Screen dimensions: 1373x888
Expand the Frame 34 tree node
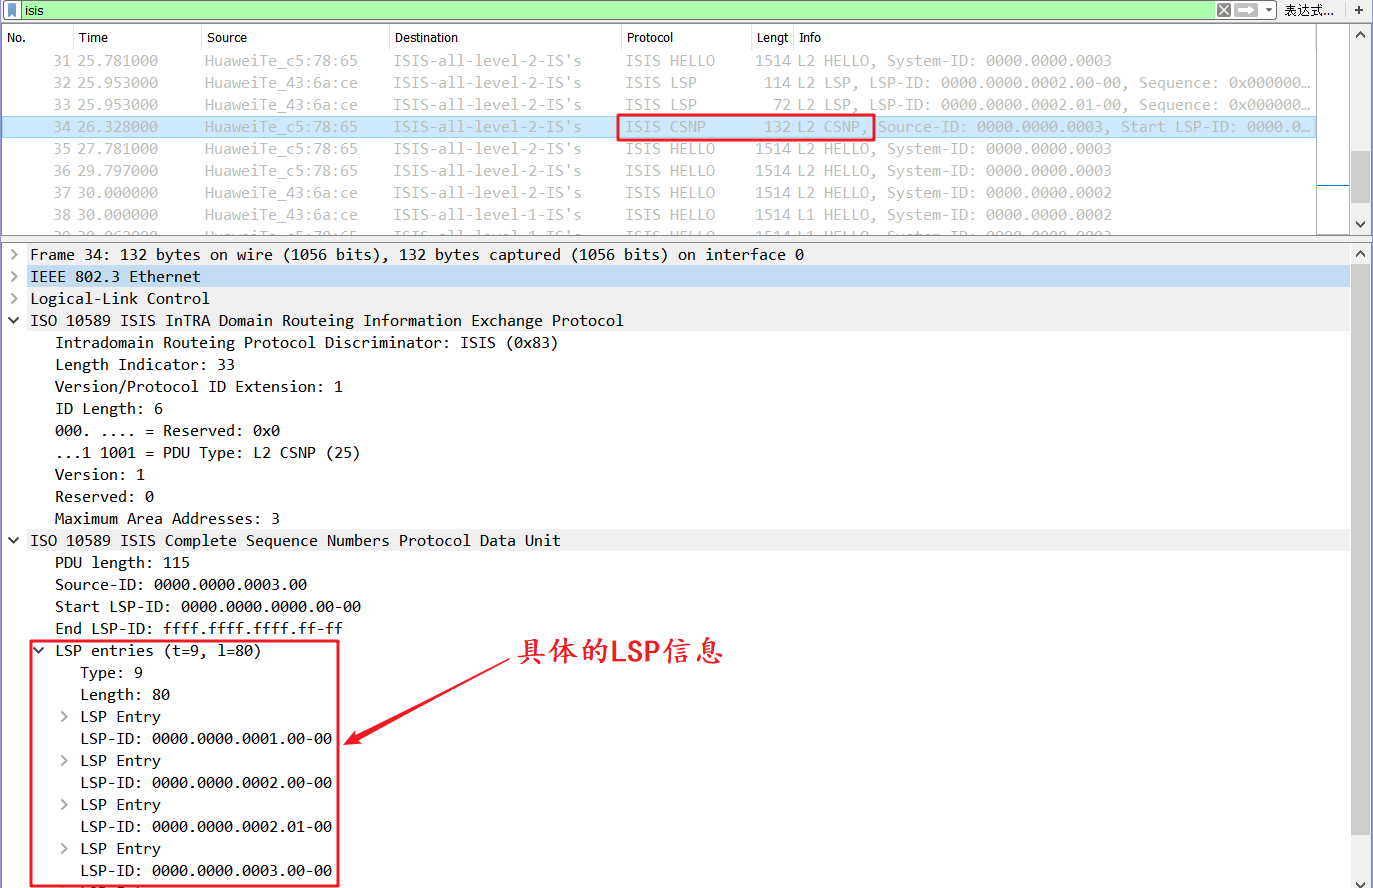[x=14, y=255]
